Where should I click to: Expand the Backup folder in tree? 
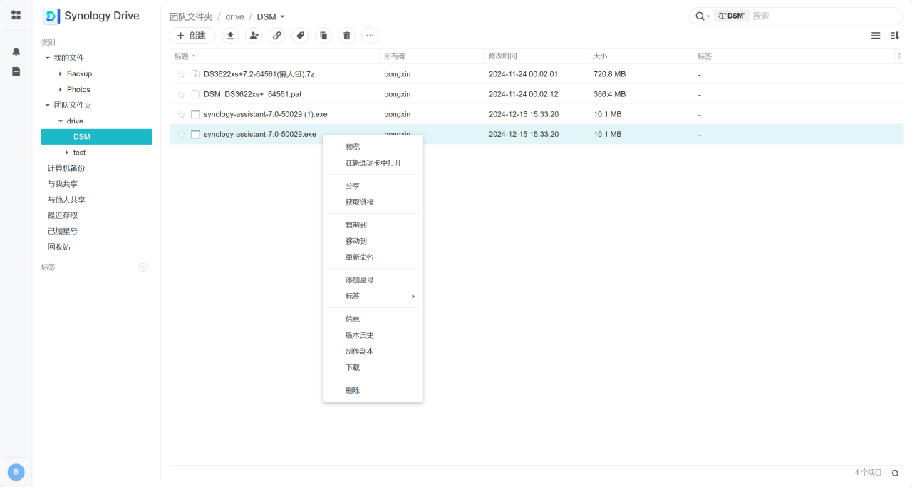pyautogui.click(x=60, y=74)
